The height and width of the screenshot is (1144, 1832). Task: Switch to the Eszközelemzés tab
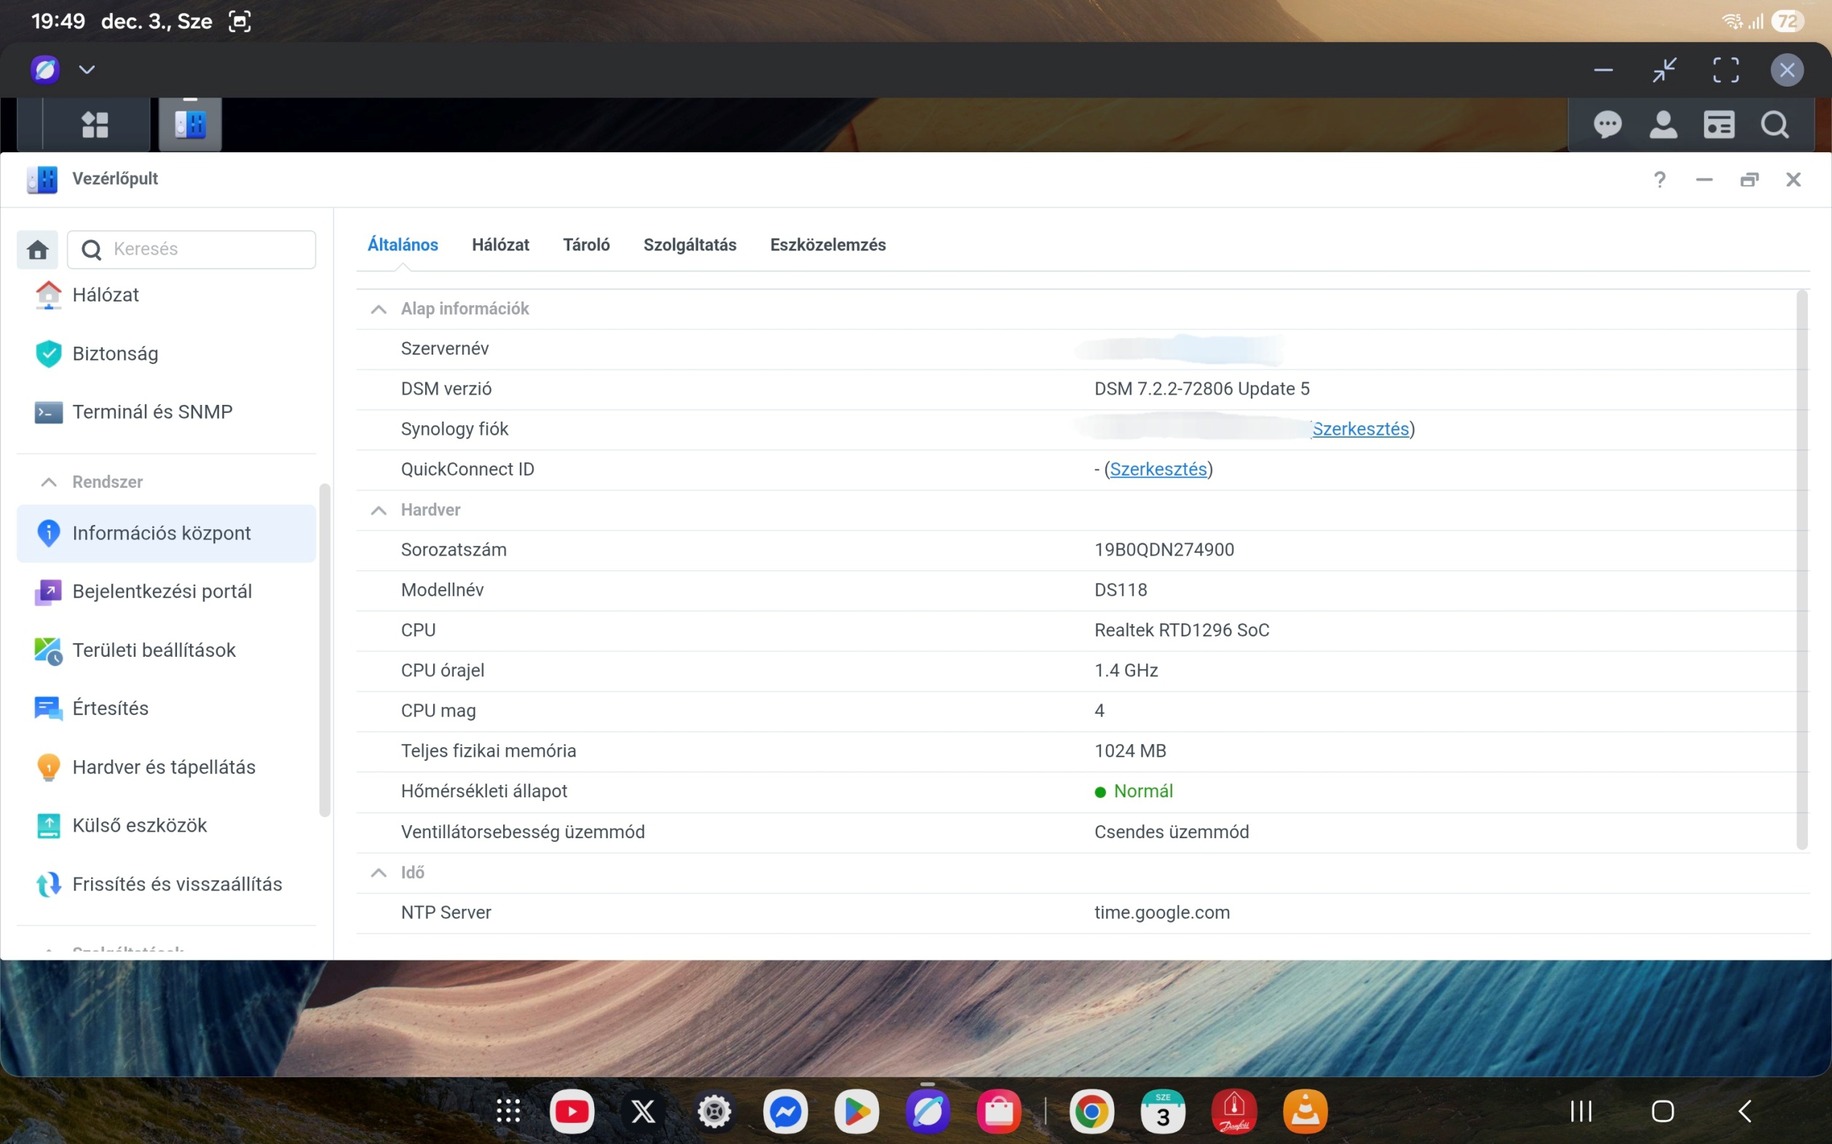[828, 245]
